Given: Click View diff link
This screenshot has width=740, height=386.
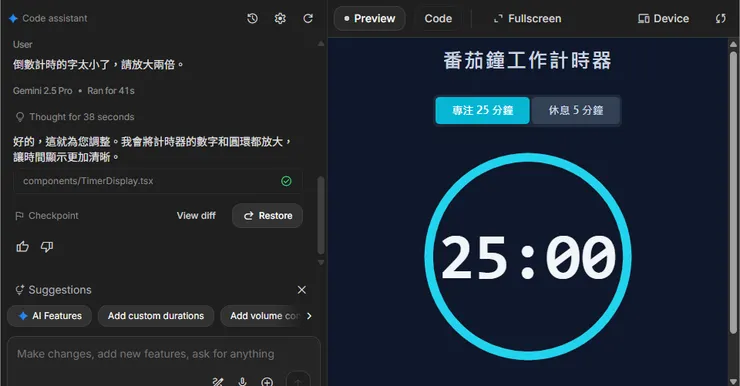Looking at the screenshot, I should (x=196, y=216).
